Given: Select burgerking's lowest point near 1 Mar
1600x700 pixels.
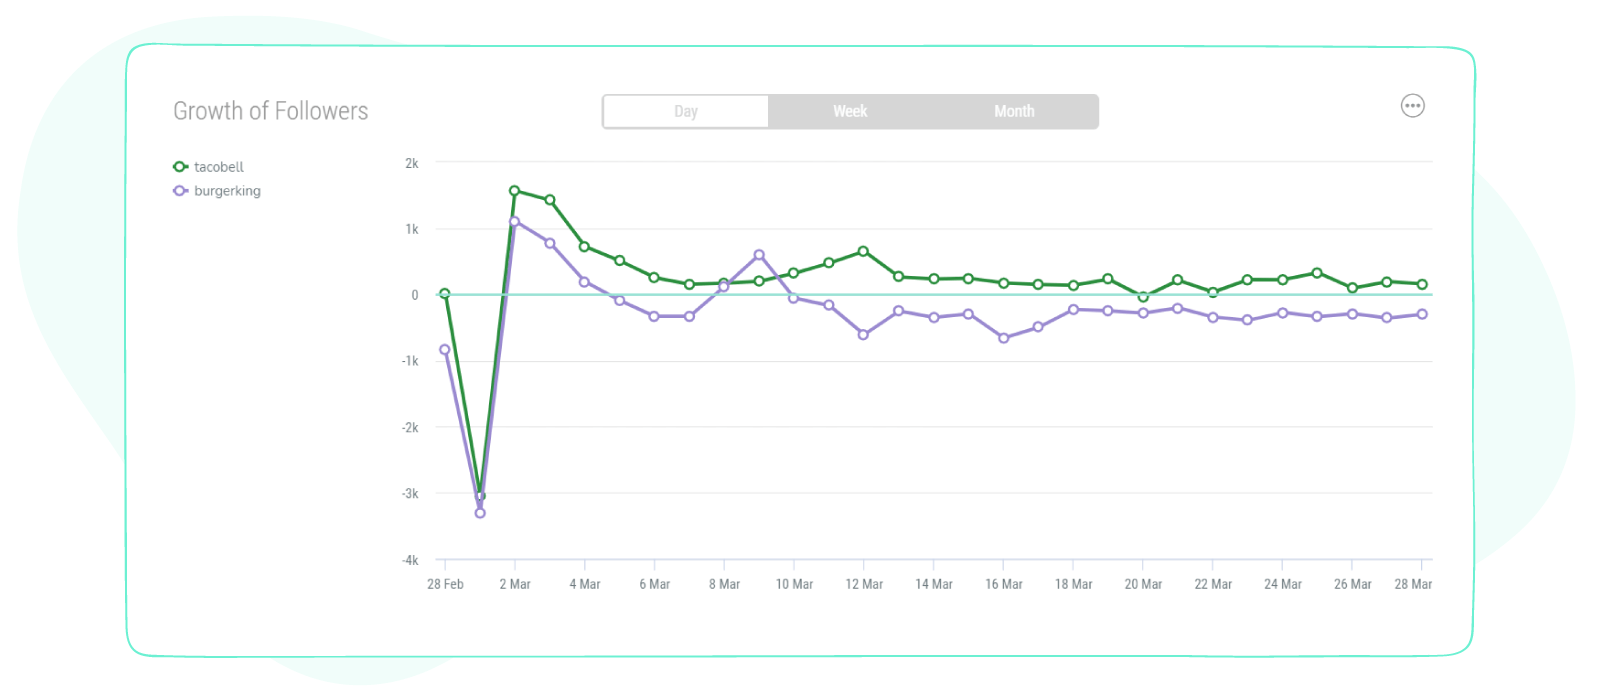Looking at the screenshot, I should tap(479, 512).
